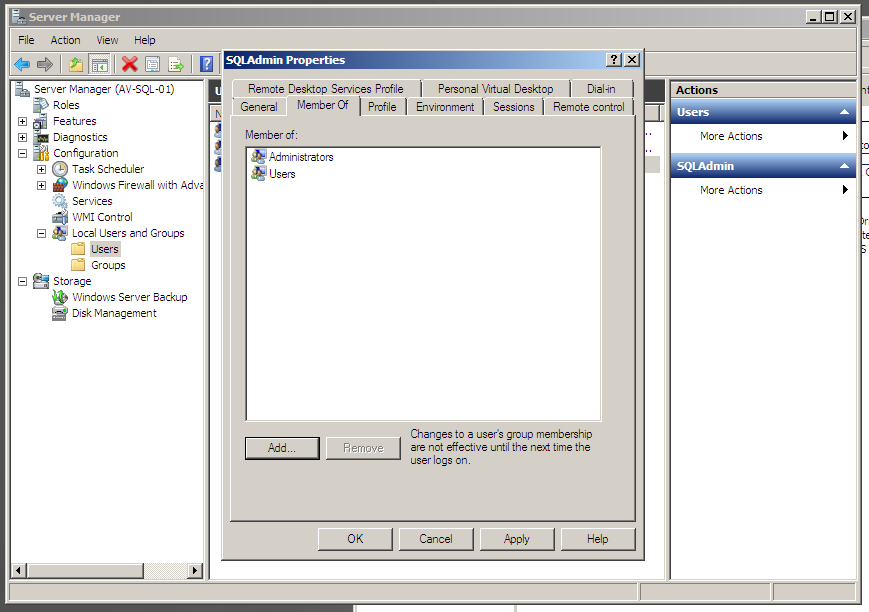Collapse the Local Users and Groups node
Image resolution: width=869 pixels, height=612 pixels.
click(x=42, y=234)
